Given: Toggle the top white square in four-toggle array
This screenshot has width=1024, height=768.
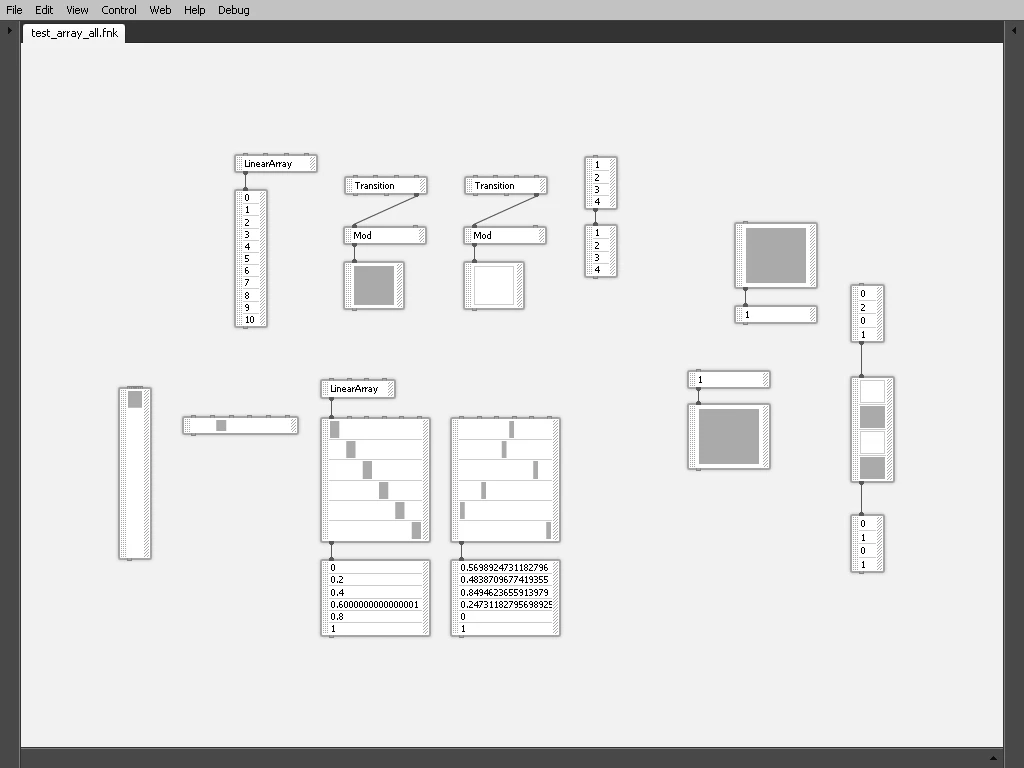Looking at the screenshot, I should [x=872, y=391].
